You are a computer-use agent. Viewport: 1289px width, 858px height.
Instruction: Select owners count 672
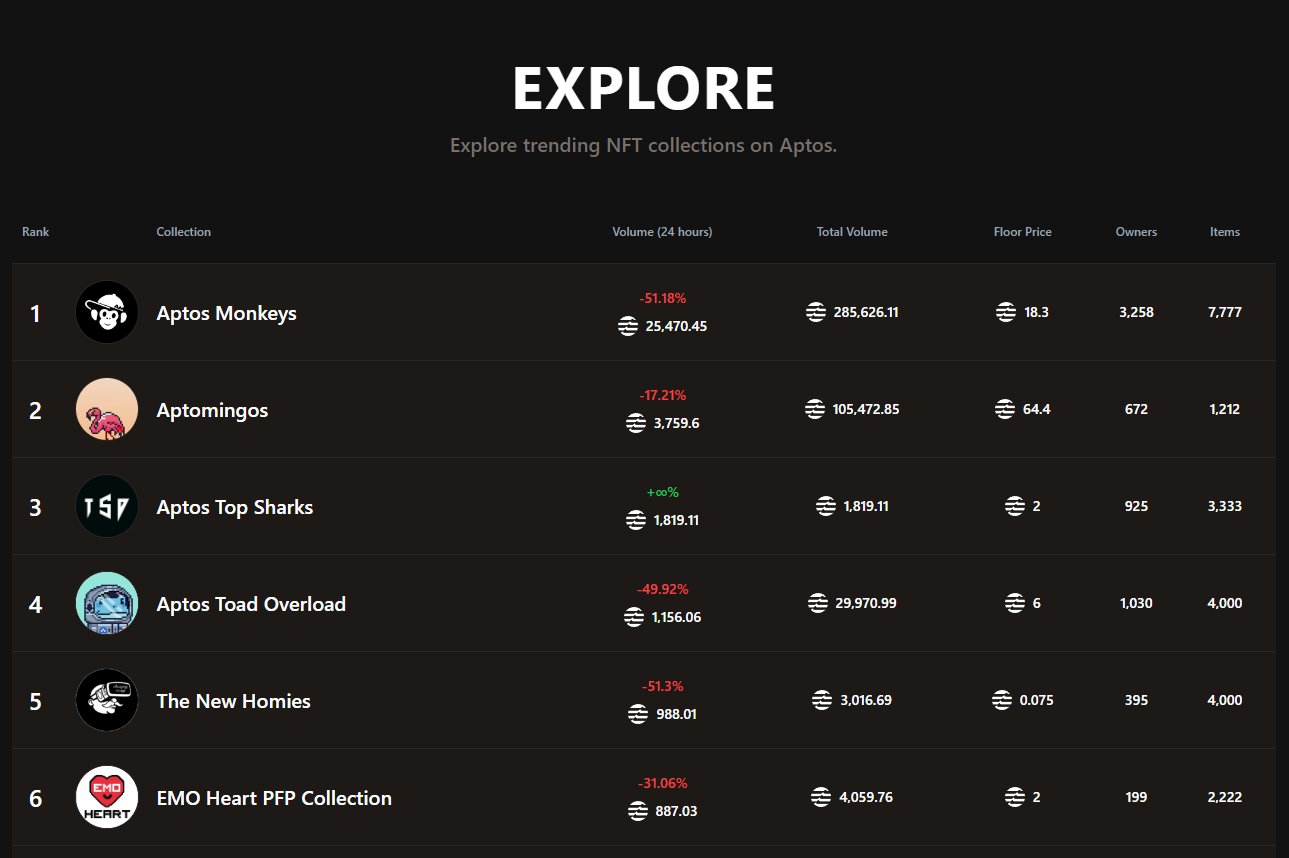[1136, 409]
